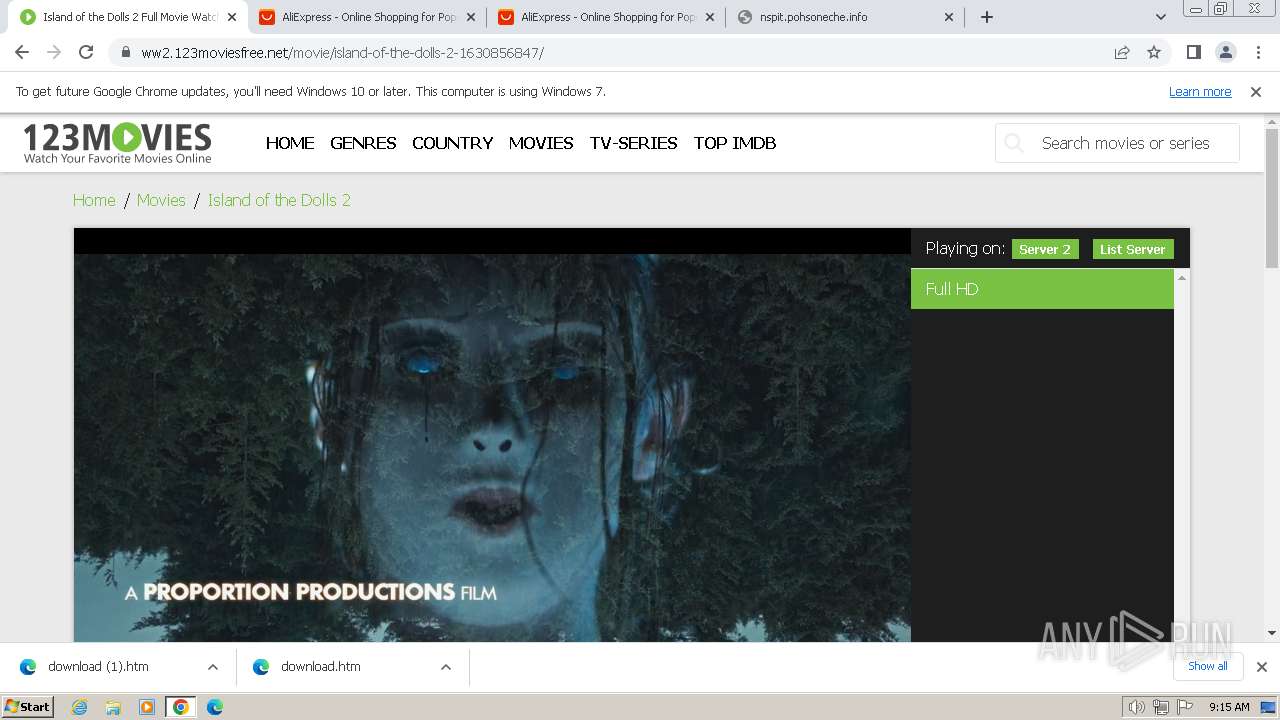1280x720 pixels.
Task: Switch to the second AliExpress tab
Action: tap(606, 17)
